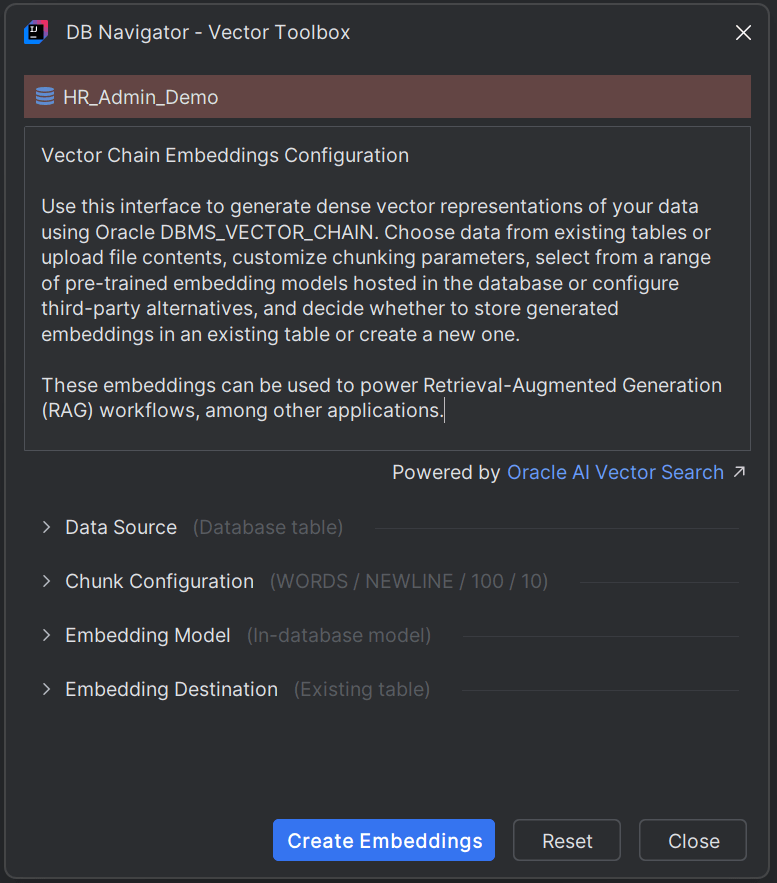The height and width of the screenshot is (883, 777).
Task: Click the Database table hint next to Data Source
Action: tap(267, 526)
